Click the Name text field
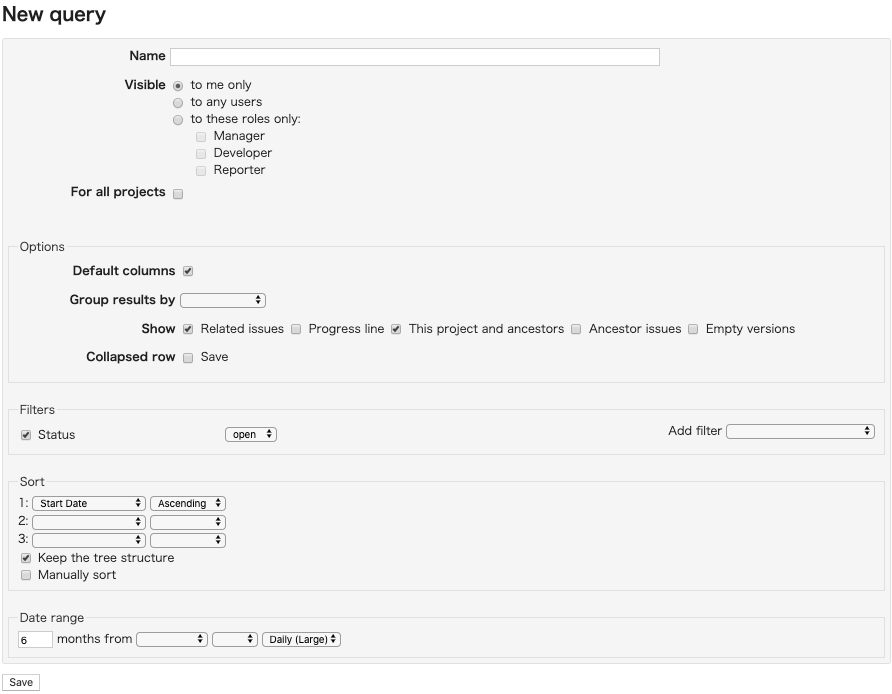 (415, 57)
